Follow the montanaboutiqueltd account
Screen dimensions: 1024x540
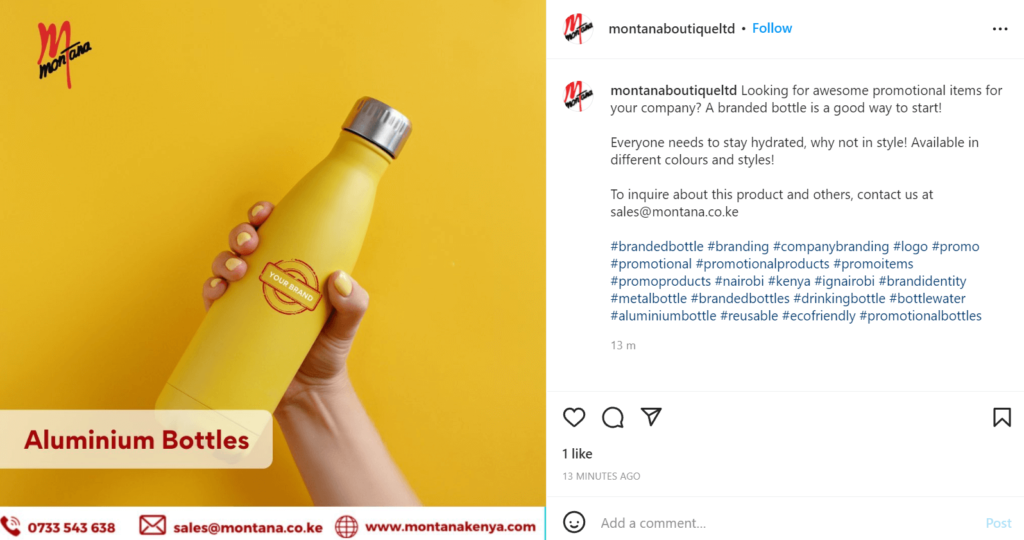[x=772, y=29]
